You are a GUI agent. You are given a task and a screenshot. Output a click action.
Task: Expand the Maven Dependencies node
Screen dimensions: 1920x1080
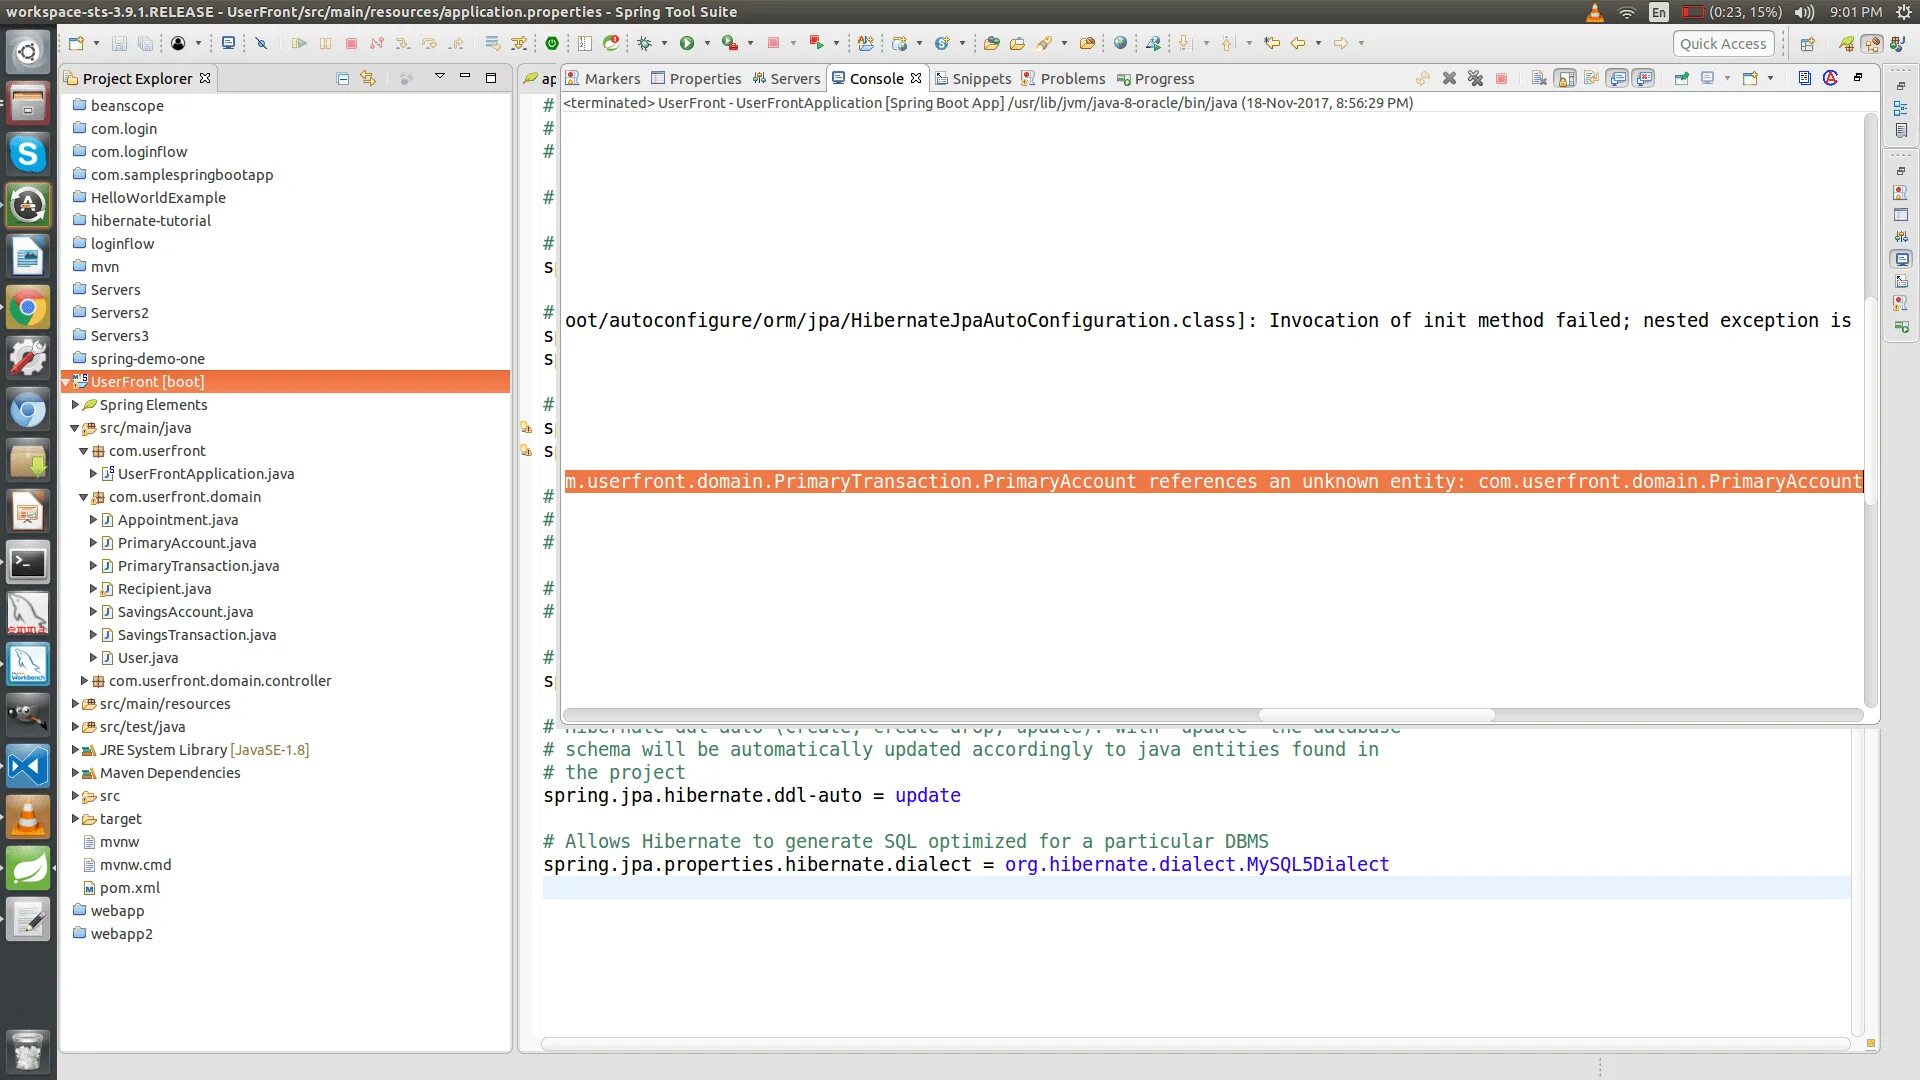pyautogui.click(x=75, y=773)
